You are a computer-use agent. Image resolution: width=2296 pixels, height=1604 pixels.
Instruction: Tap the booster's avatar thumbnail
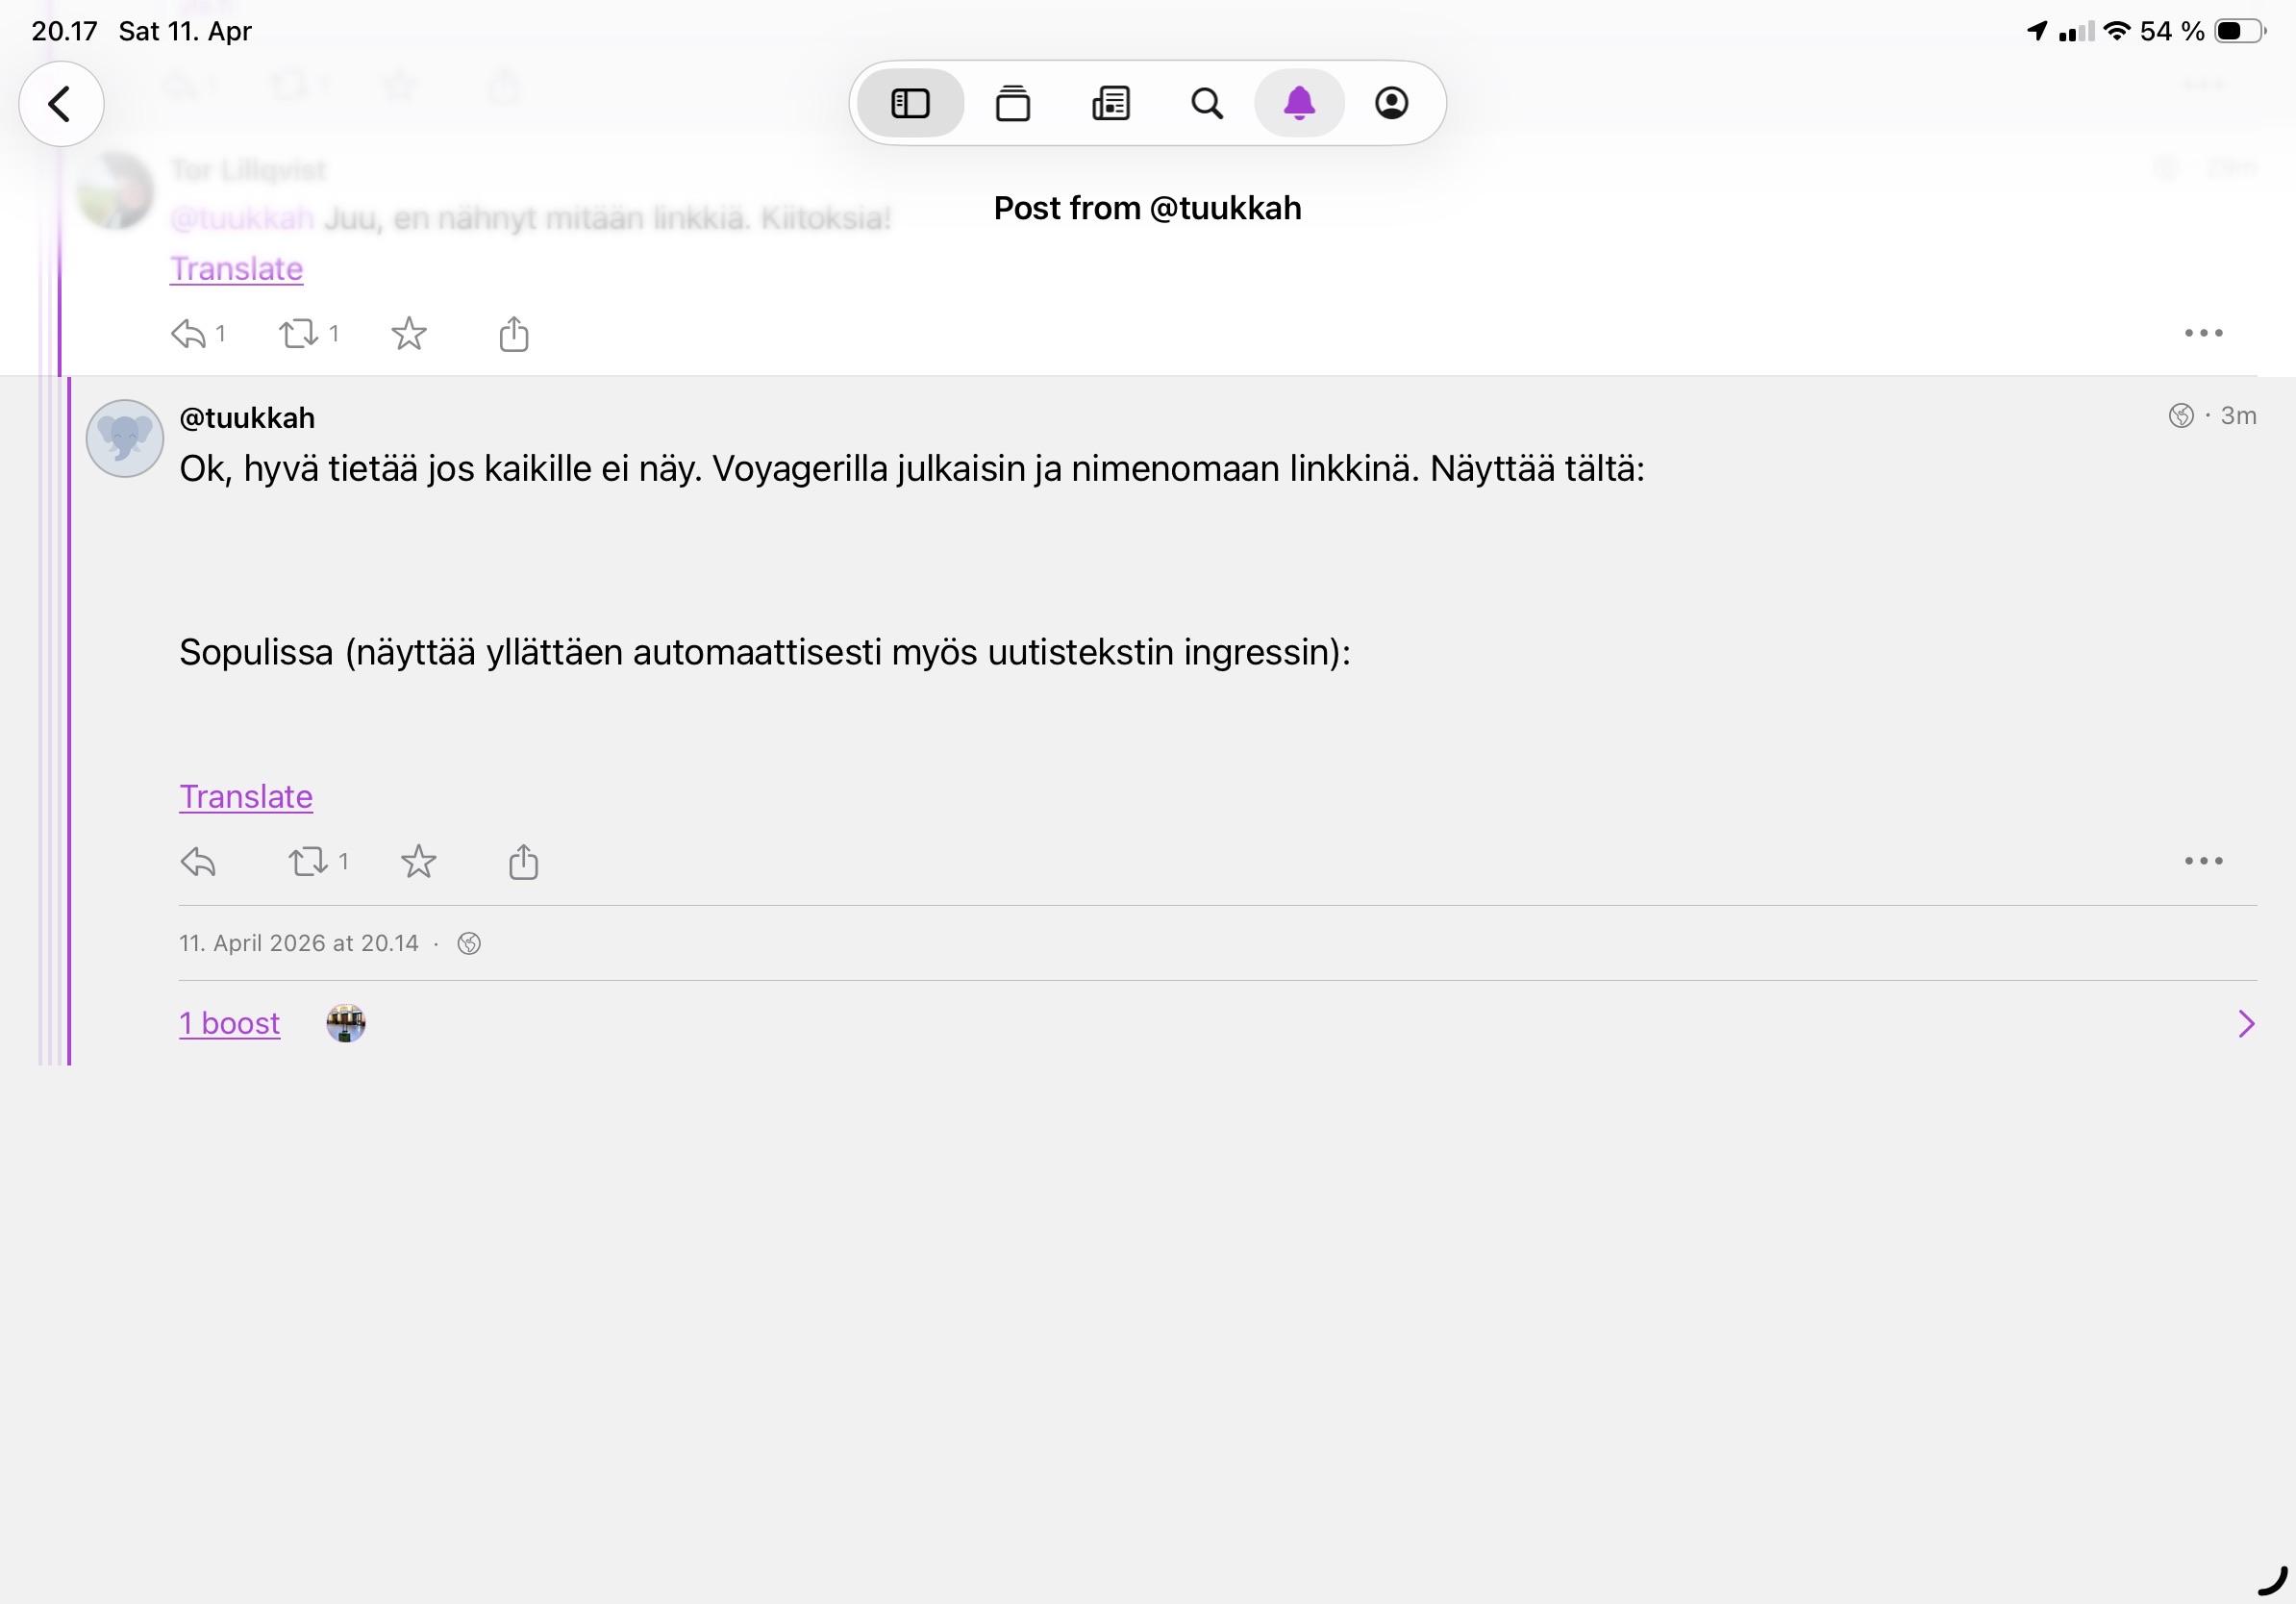click(346, 1023)
